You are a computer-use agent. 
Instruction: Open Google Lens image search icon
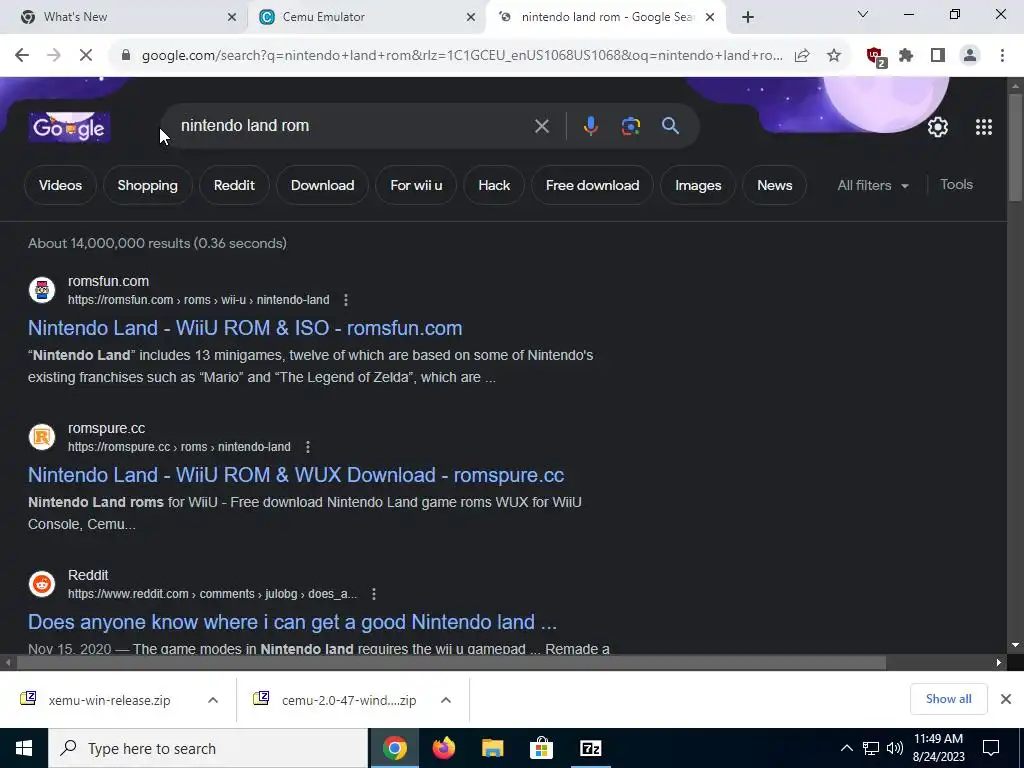[630, 126]
